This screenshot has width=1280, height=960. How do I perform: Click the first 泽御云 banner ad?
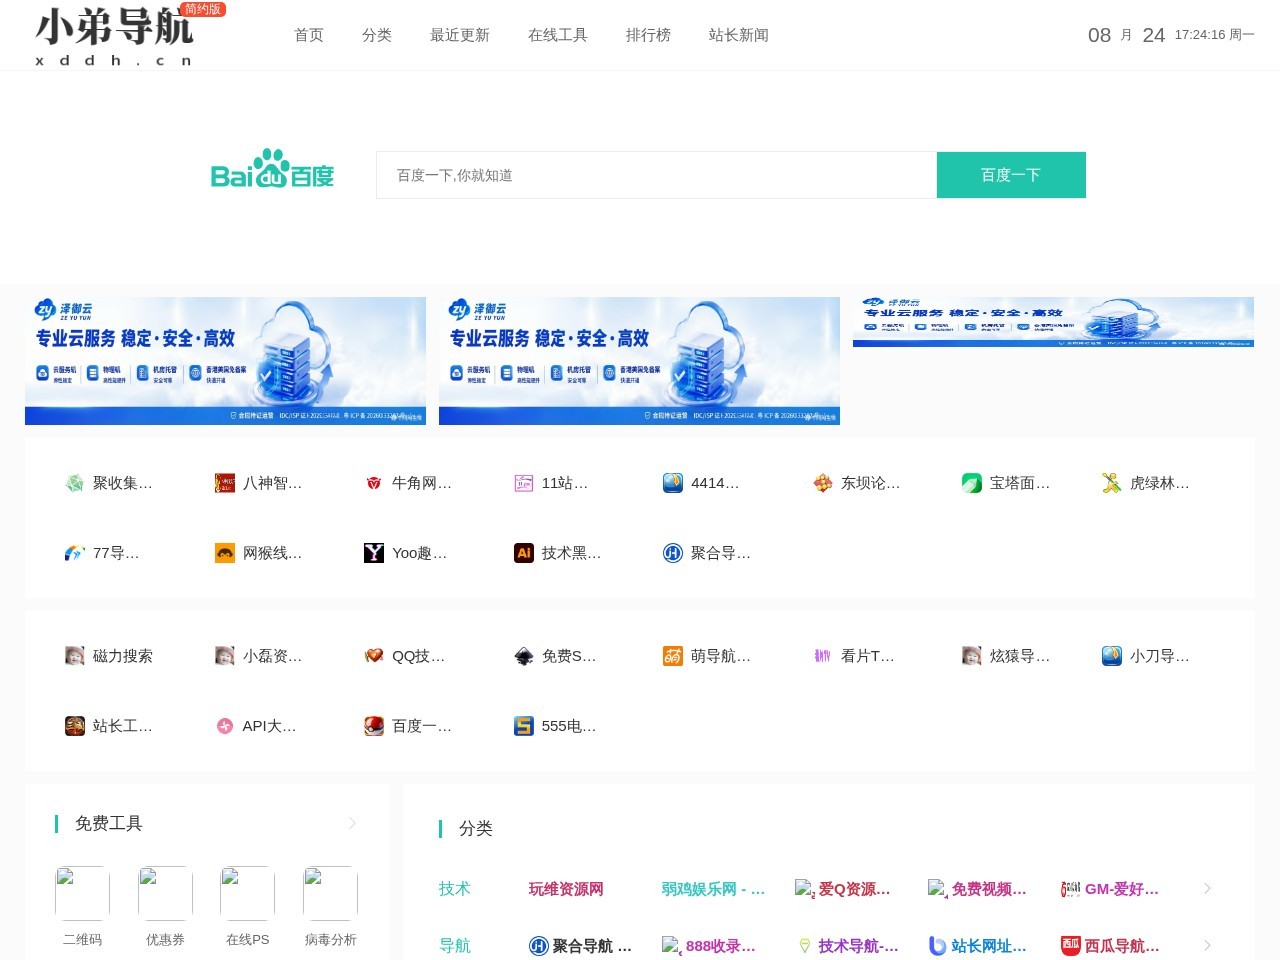point(225,361)
